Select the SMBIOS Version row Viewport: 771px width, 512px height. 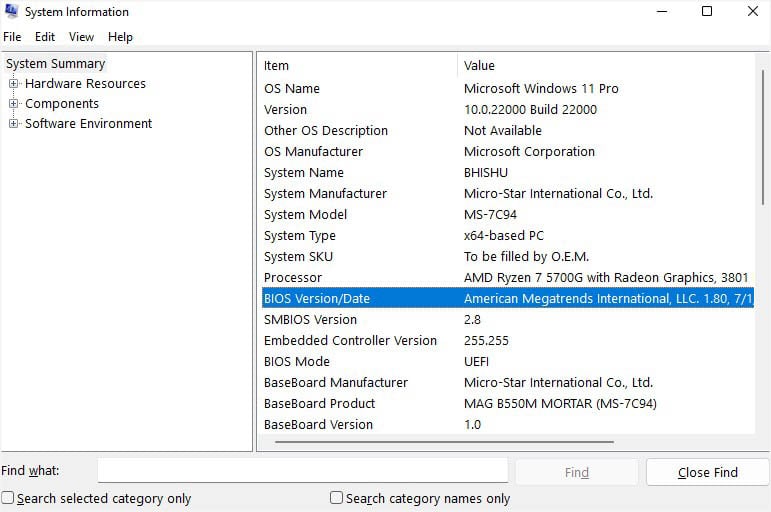pyautogui.click(x=508, y=320)
